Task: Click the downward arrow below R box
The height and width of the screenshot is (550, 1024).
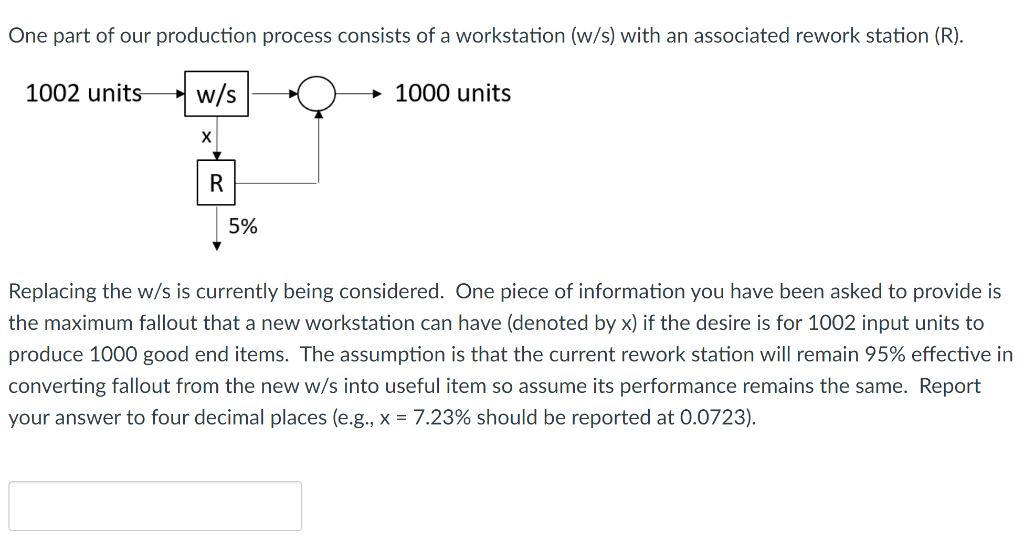Action: pos(217,228)
